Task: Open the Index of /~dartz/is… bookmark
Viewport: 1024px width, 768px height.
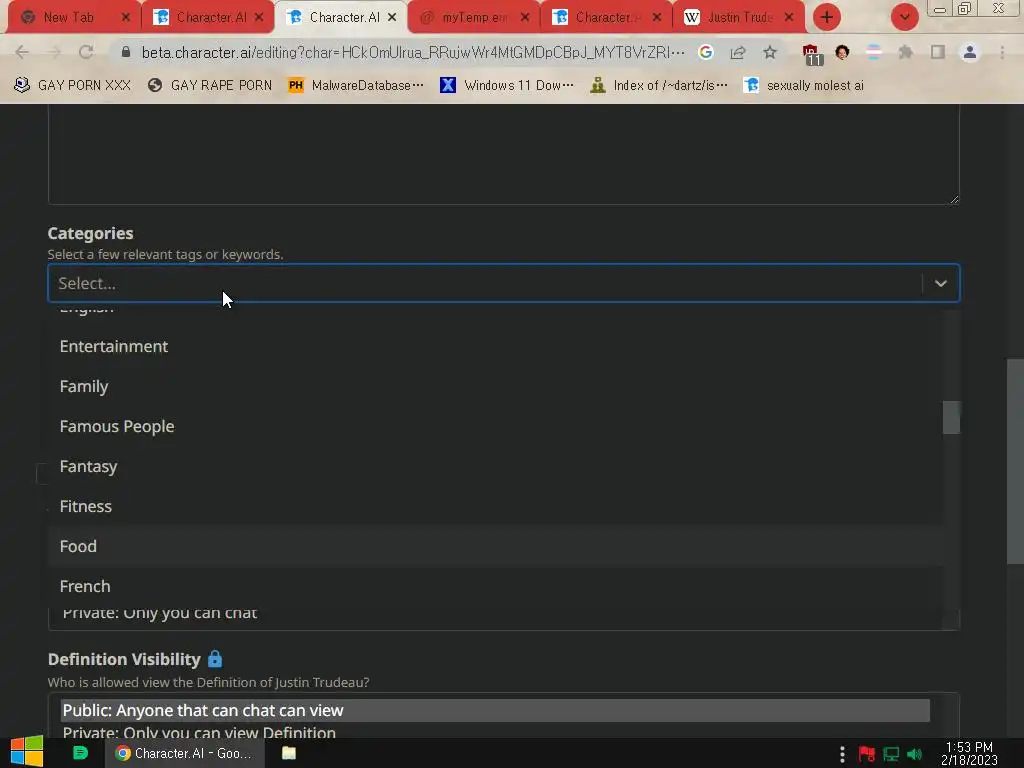Action: click(x=658, y=86)
